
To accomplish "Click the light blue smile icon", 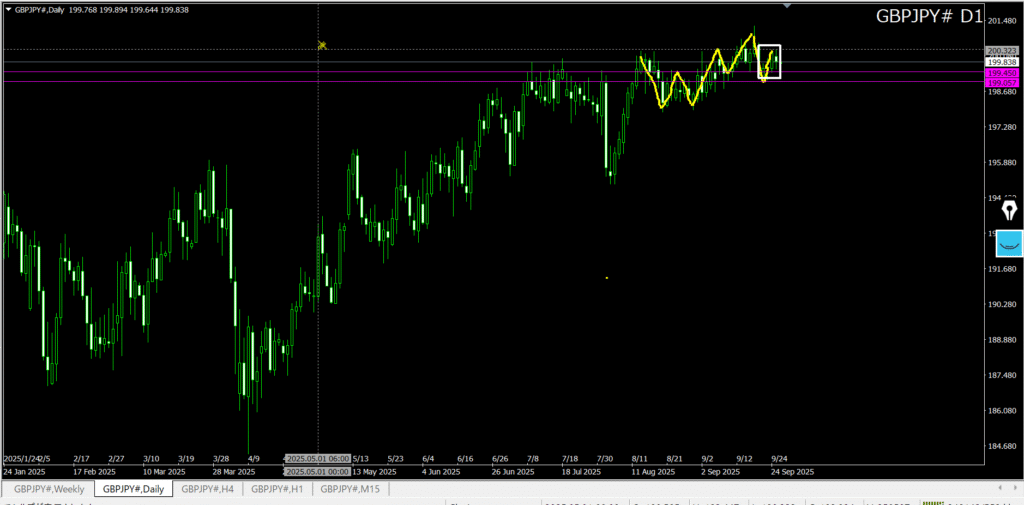I will coord(1009,243).
